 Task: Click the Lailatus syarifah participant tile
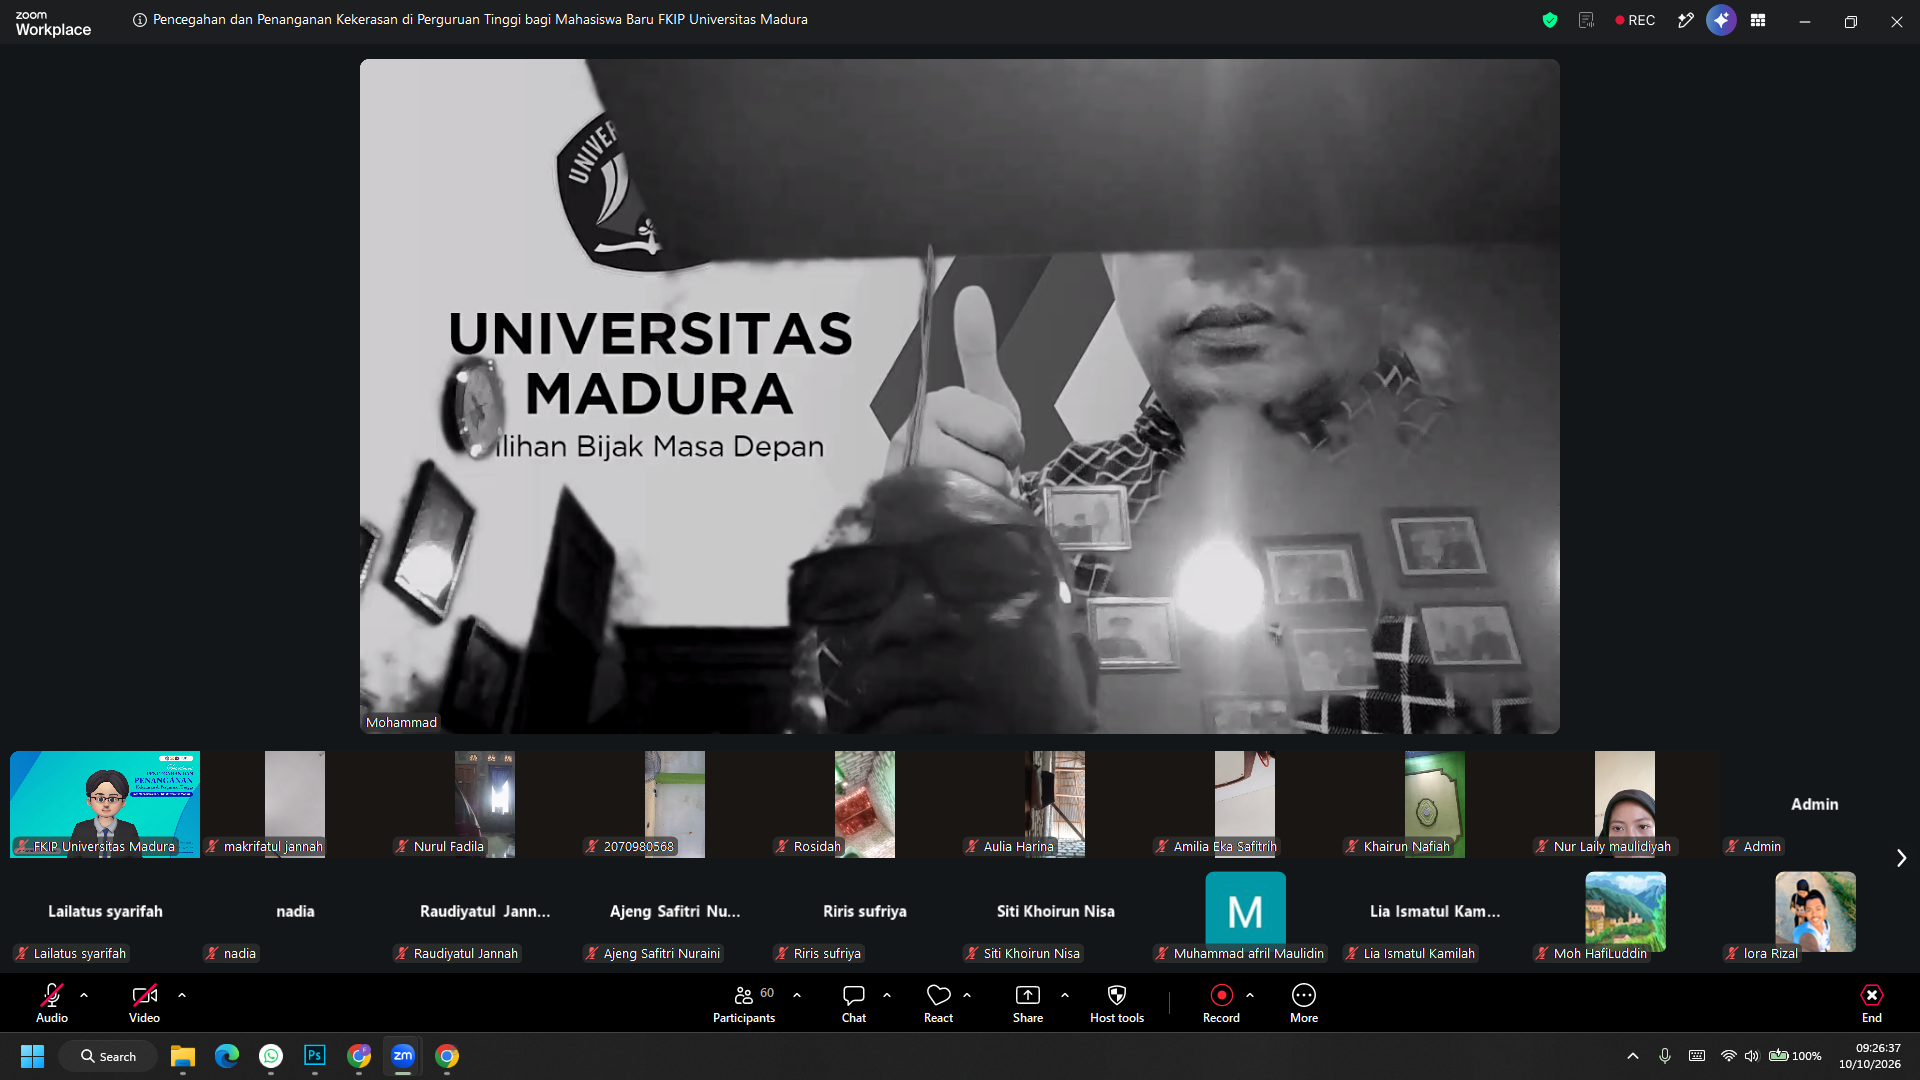[105, 912]
